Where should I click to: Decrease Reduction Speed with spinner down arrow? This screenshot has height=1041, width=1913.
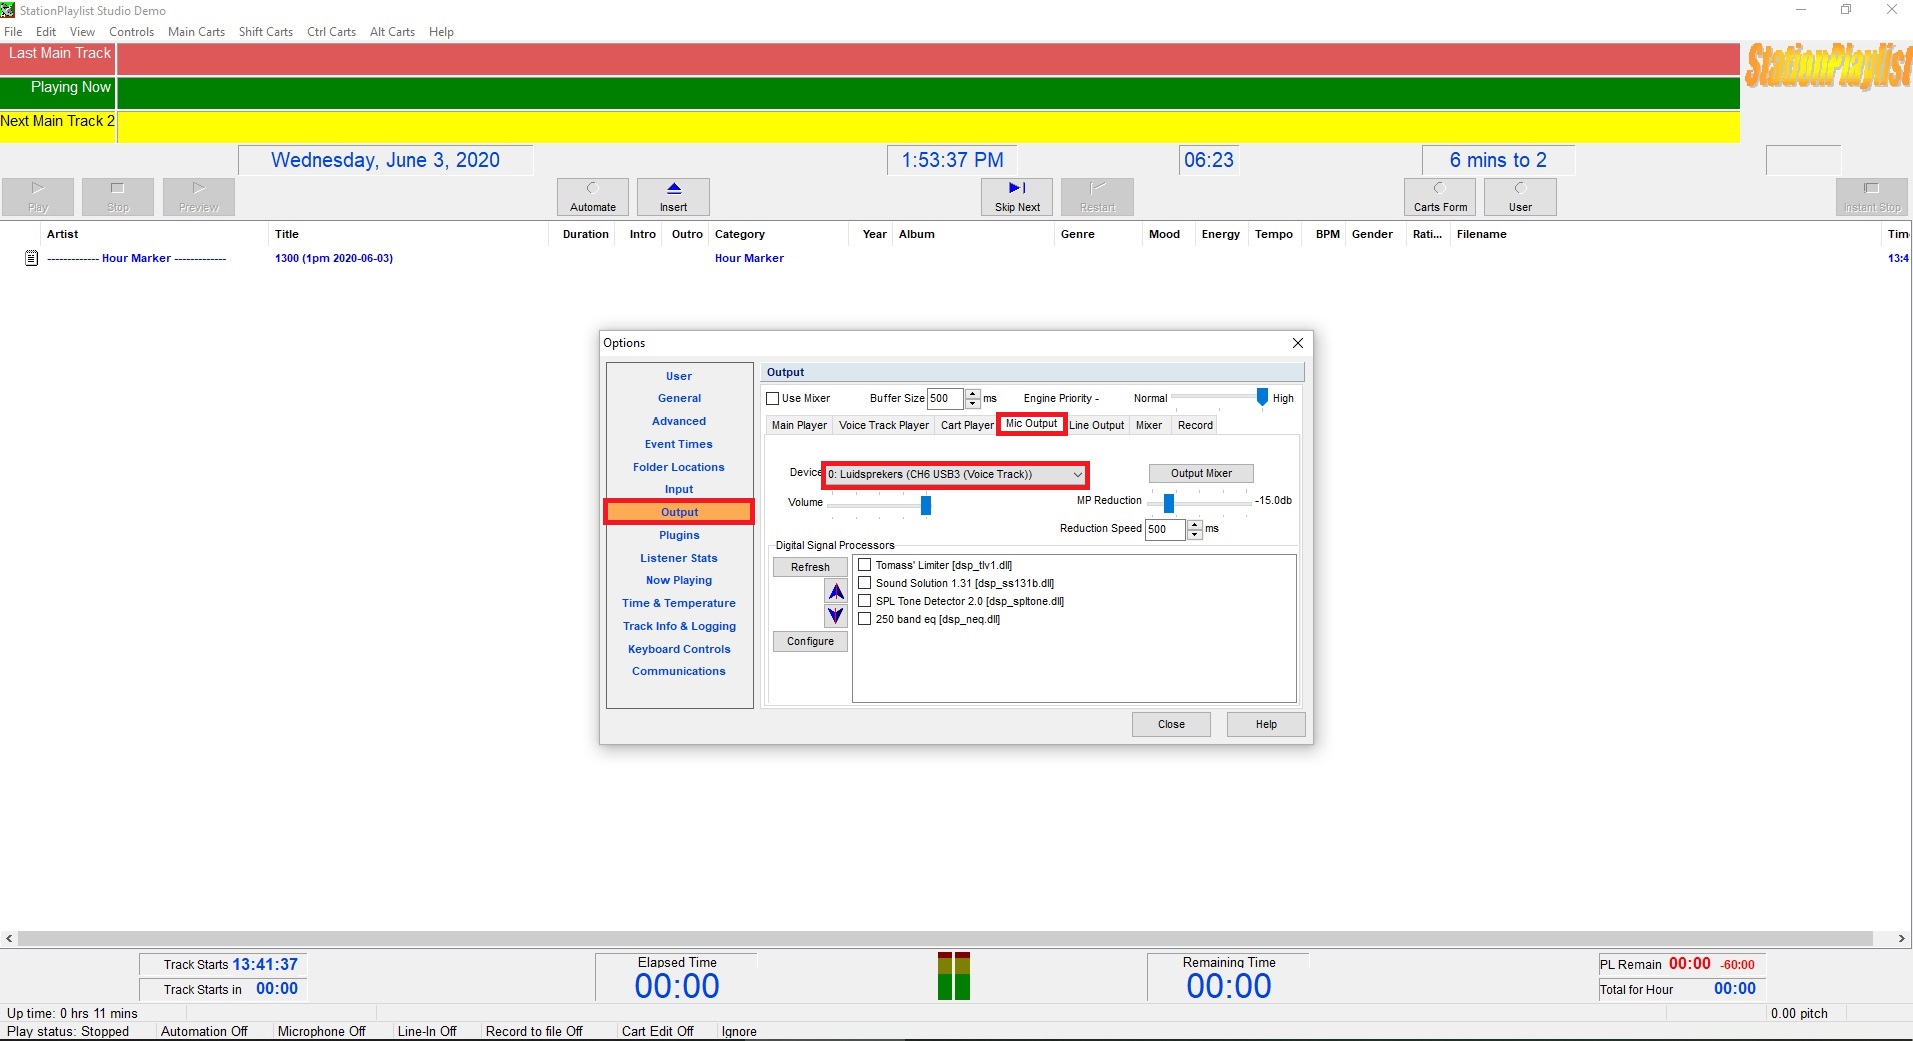point(1194,534)
